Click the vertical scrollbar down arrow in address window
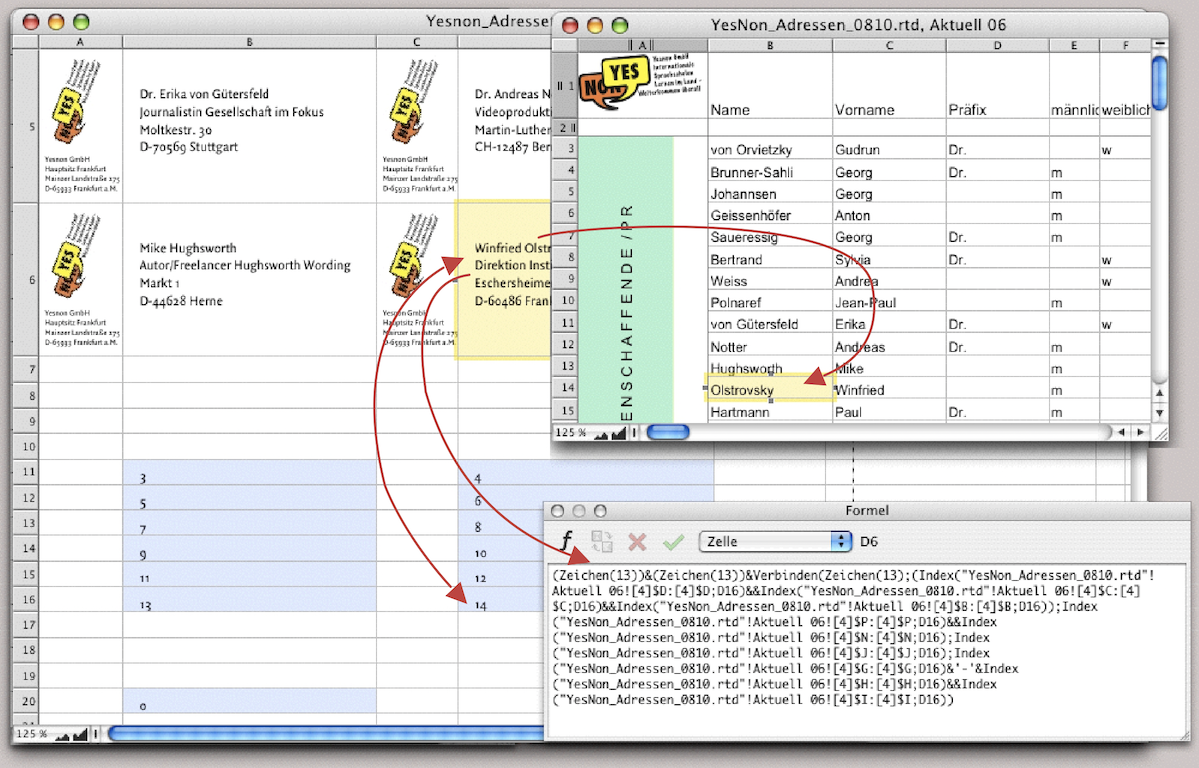 pos(1160,412)
